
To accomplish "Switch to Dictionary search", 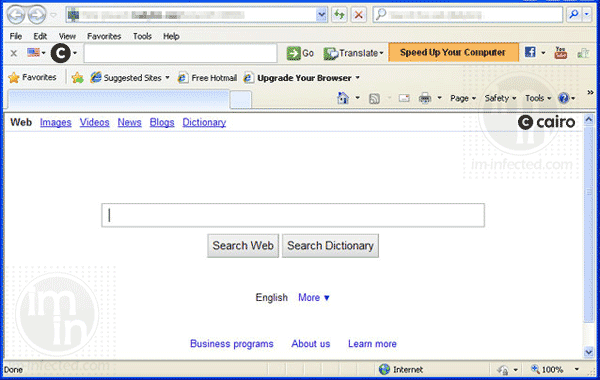I will click(x=204, y=122).
